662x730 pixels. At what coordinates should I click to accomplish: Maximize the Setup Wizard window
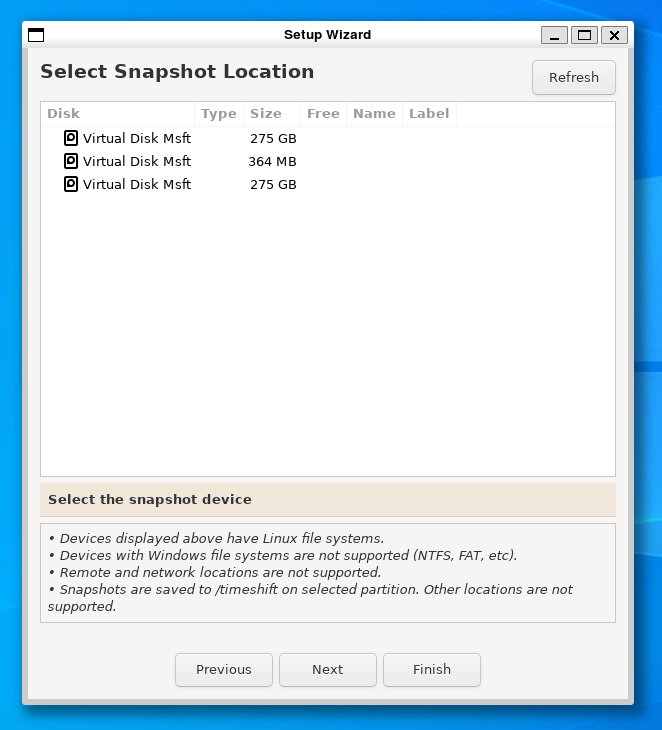pyautogui.click(x=584, y=35)
